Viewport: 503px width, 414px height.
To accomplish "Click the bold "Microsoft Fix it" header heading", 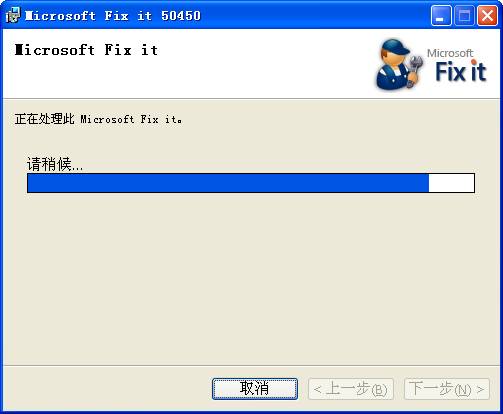I will [86, 50].
